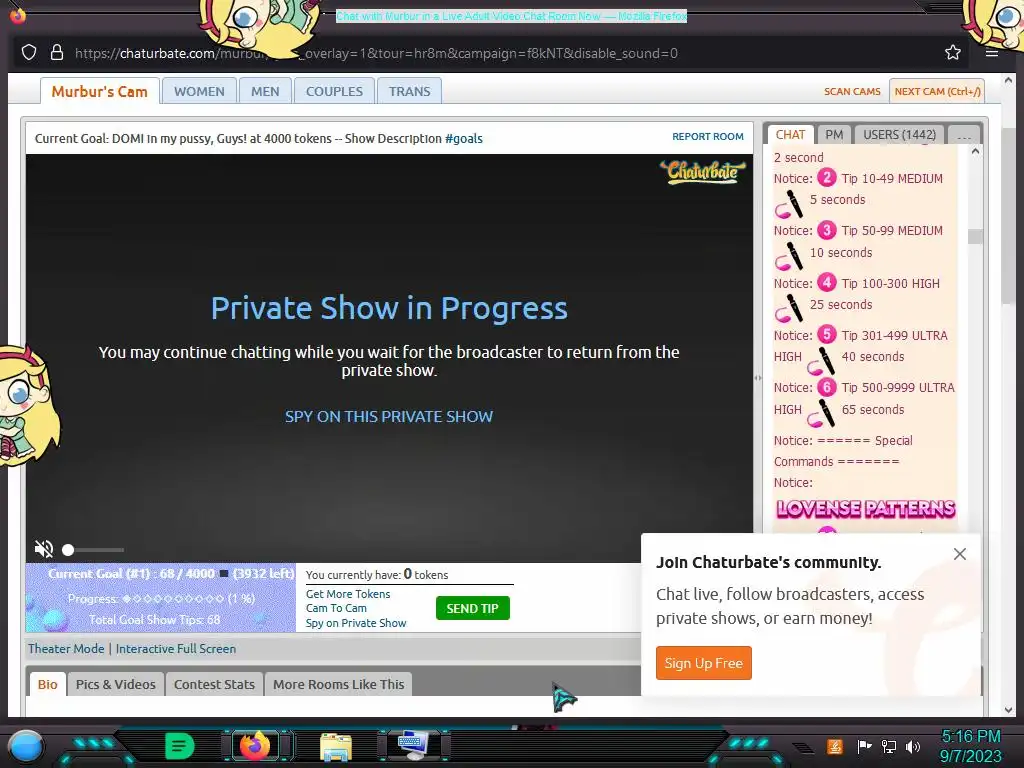Unmute the video with the speaker icon
Viewport: 1024px width, 768px height.
coord(44,549)
